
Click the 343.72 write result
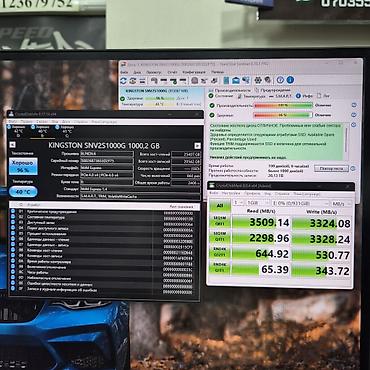click(x=322, y=270)
